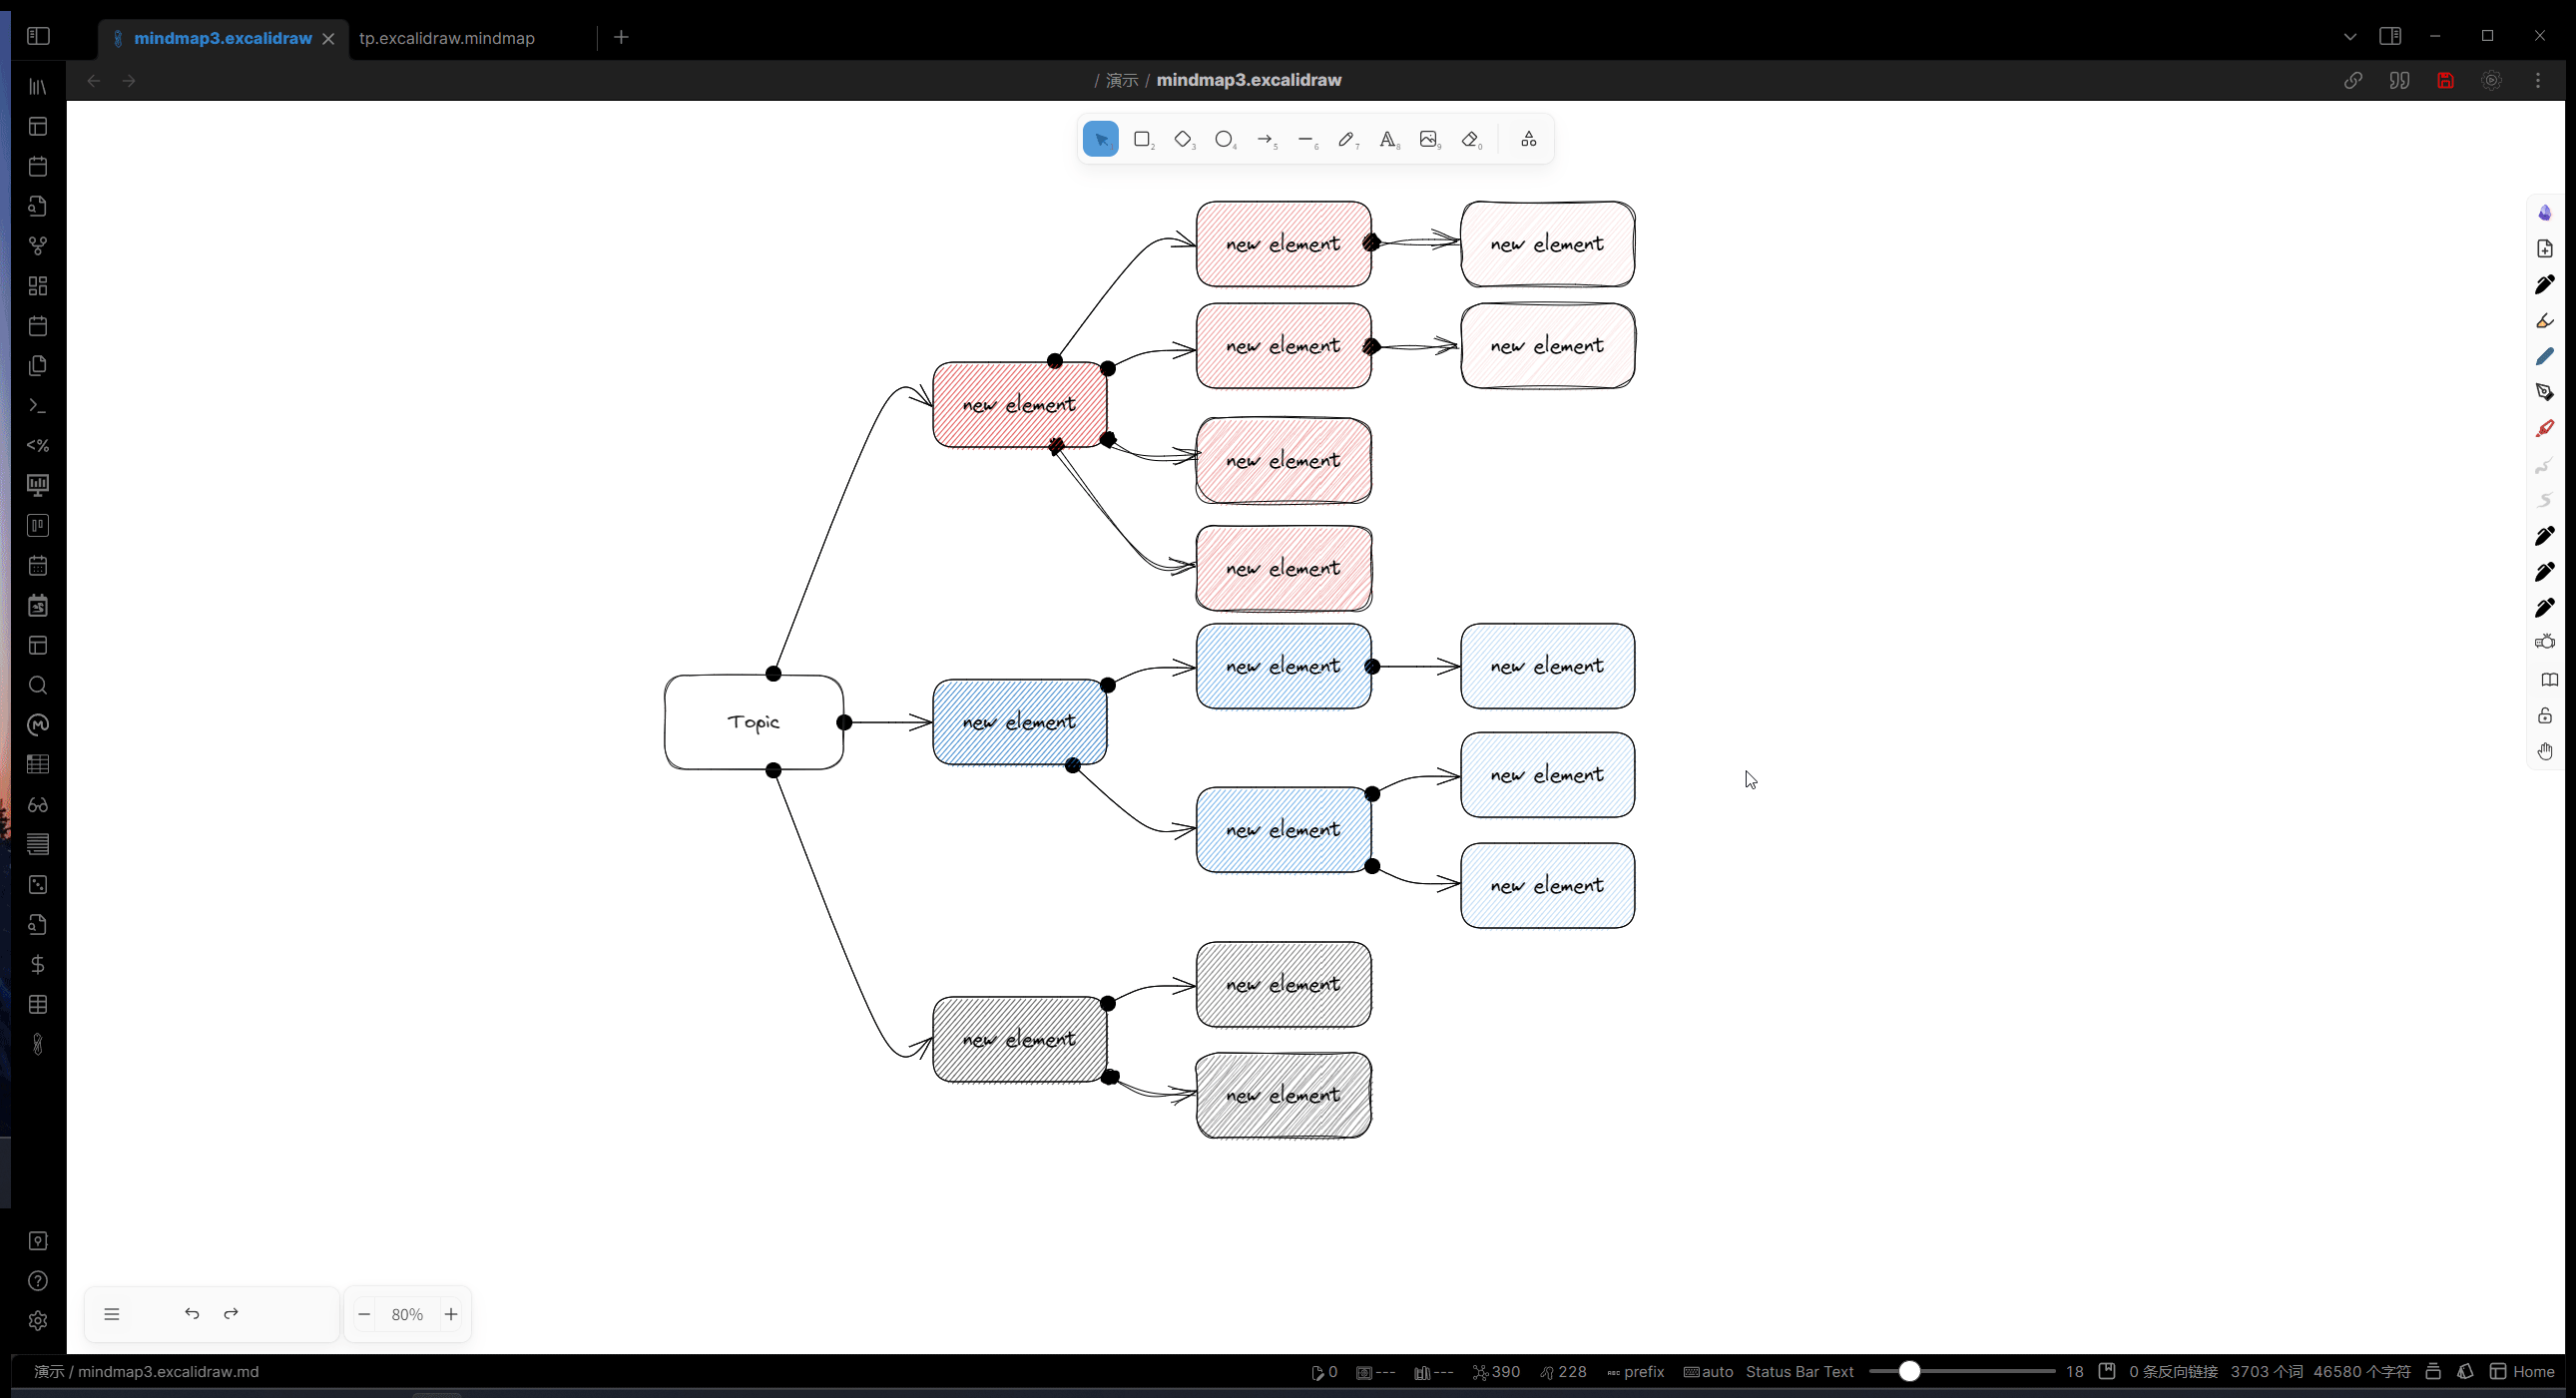Toggle the canvas lock icon
Image resolution: width=2576 pixels, height=1398 pixels.
(2545, 716)
